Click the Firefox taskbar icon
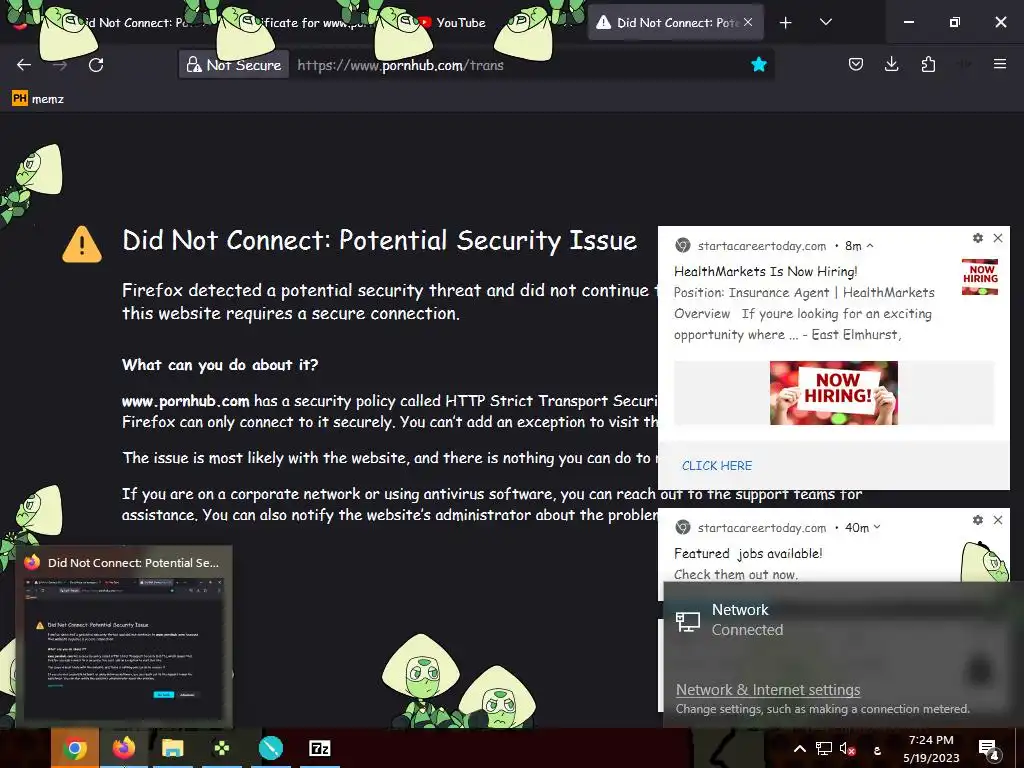The width and height of the screenshot is (1024, 768). (x=123, y=748)
